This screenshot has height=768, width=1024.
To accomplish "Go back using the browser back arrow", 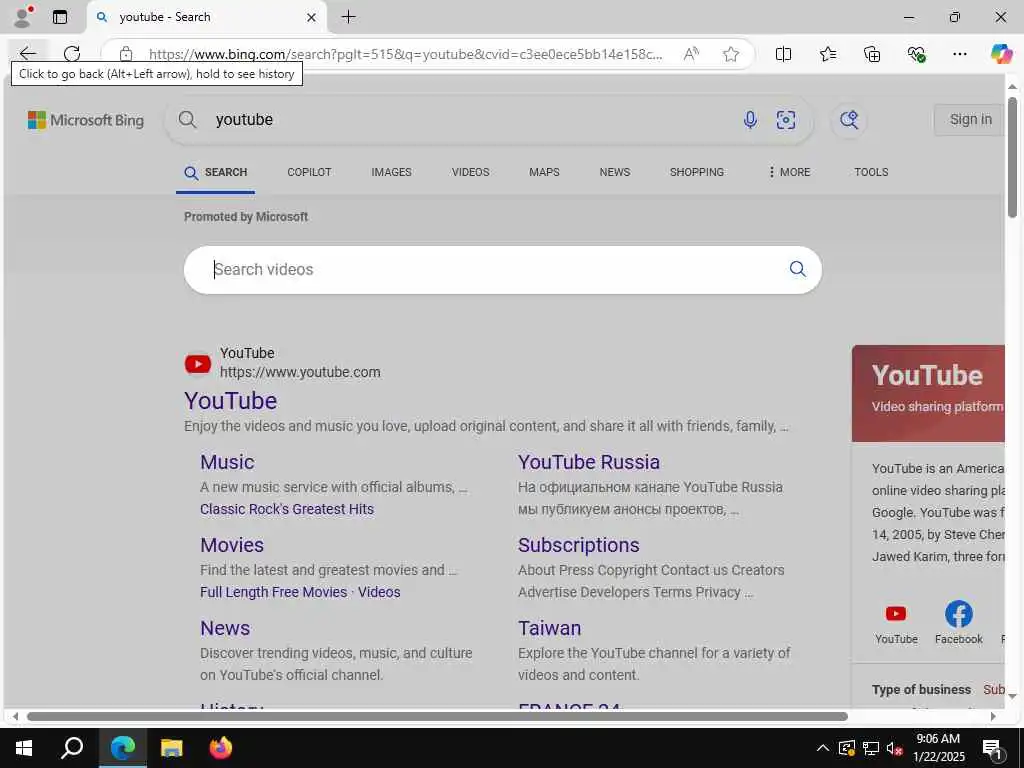I will pos(27,54).
